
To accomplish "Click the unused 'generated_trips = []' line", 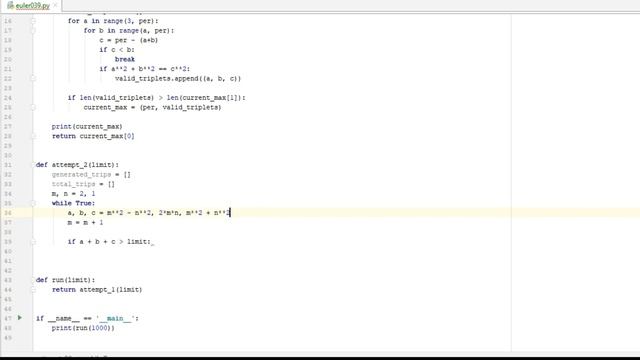I will 91,175.
